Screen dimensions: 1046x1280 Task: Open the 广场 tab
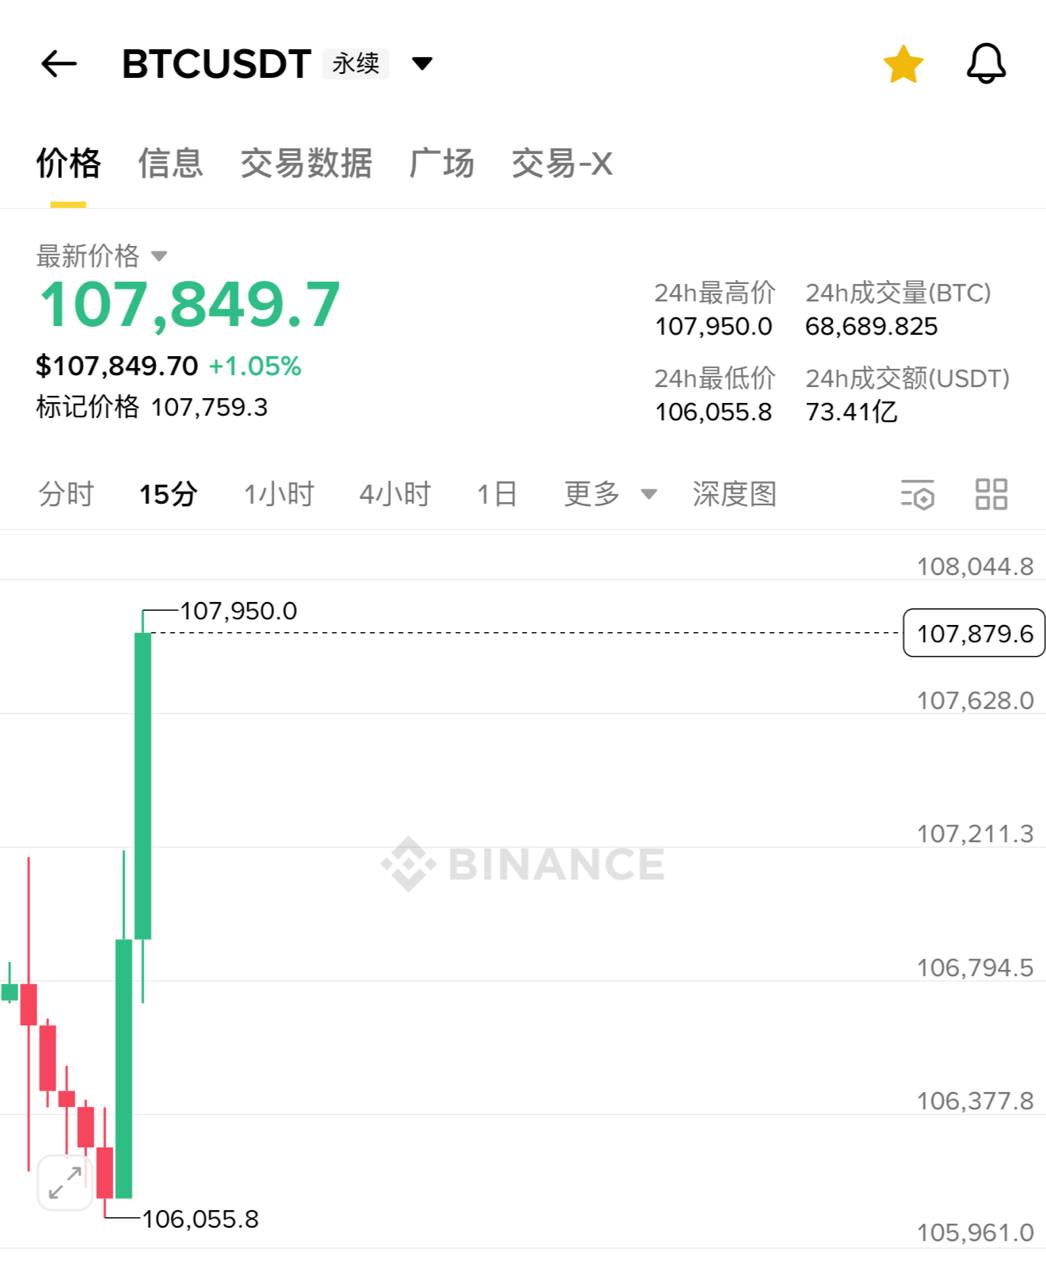441,163
